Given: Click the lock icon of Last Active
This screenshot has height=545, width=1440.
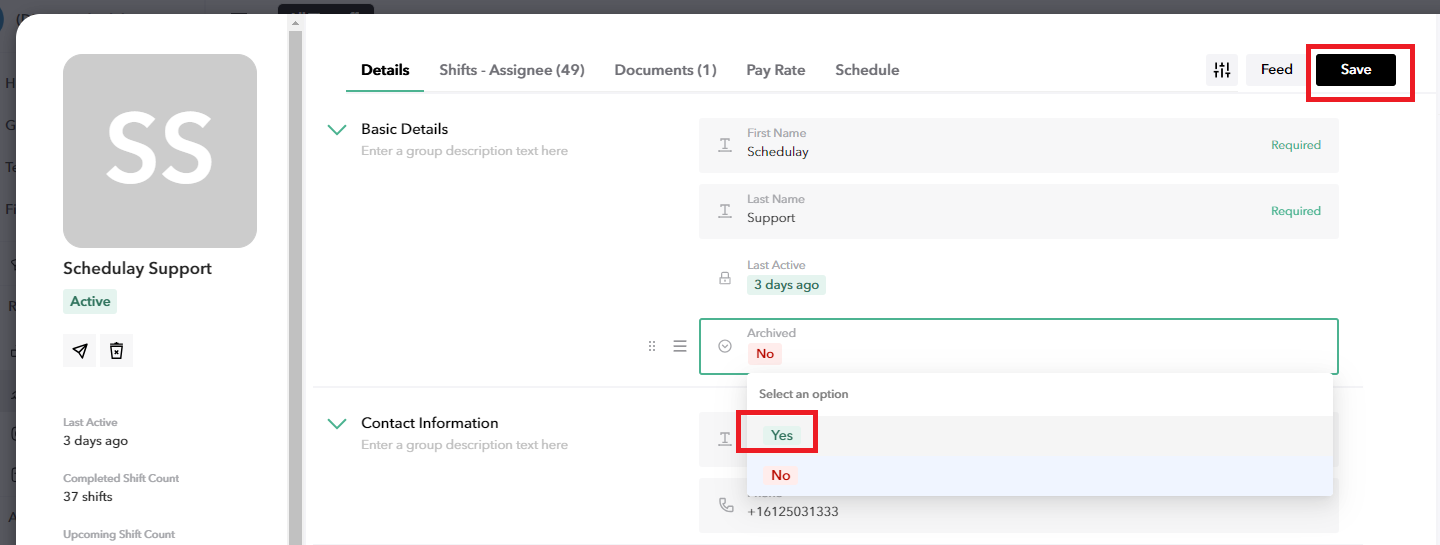Looking at the screenshot, I should coord(725,279).
